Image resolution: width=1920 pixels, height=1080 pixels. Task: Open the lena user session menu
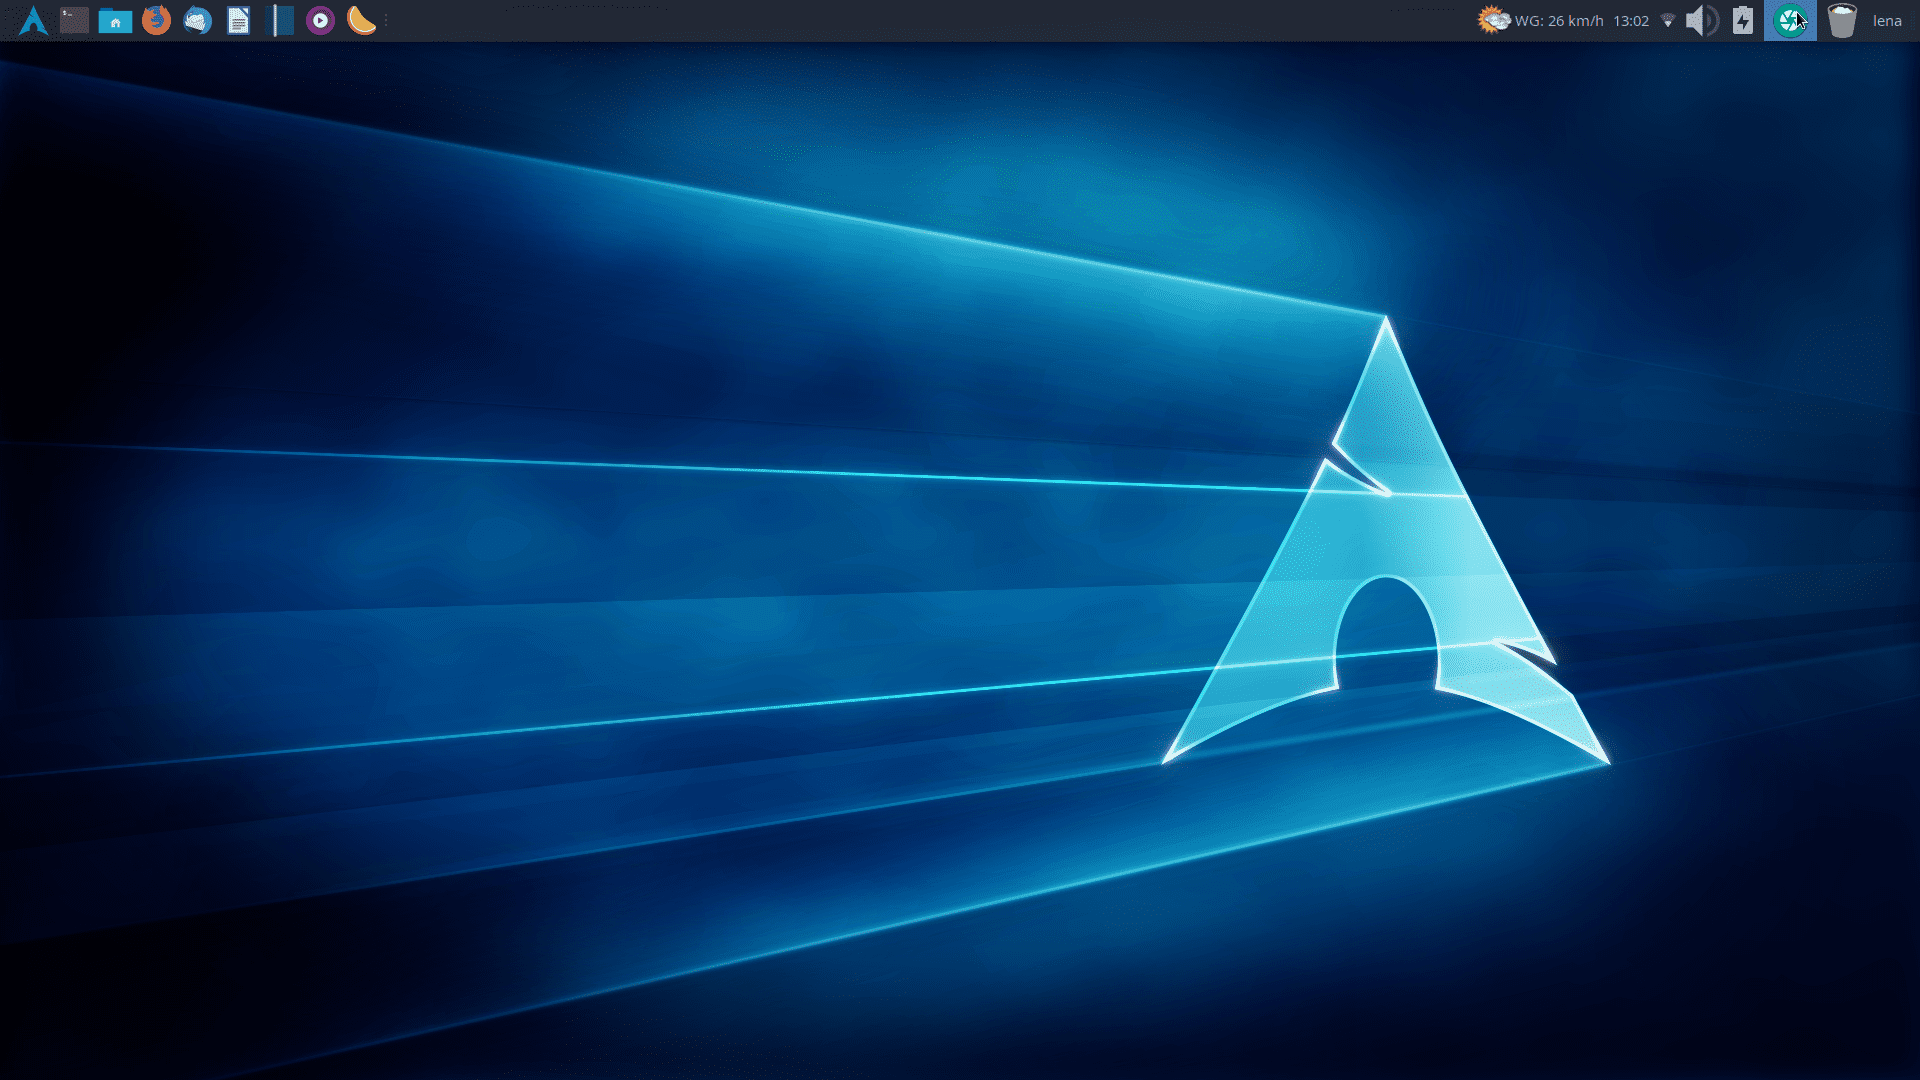coord(1886,21)
